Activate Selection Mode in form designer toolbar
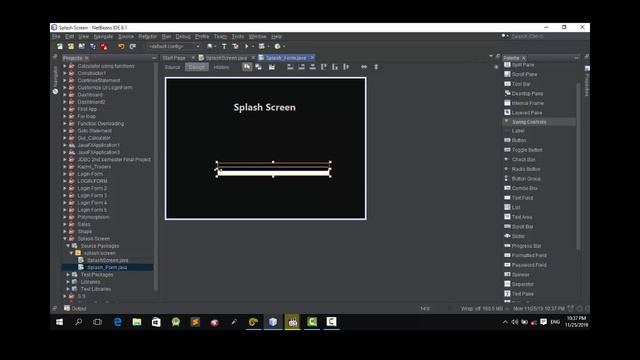The height and width of the screenshot is (360, 640). 247,67
